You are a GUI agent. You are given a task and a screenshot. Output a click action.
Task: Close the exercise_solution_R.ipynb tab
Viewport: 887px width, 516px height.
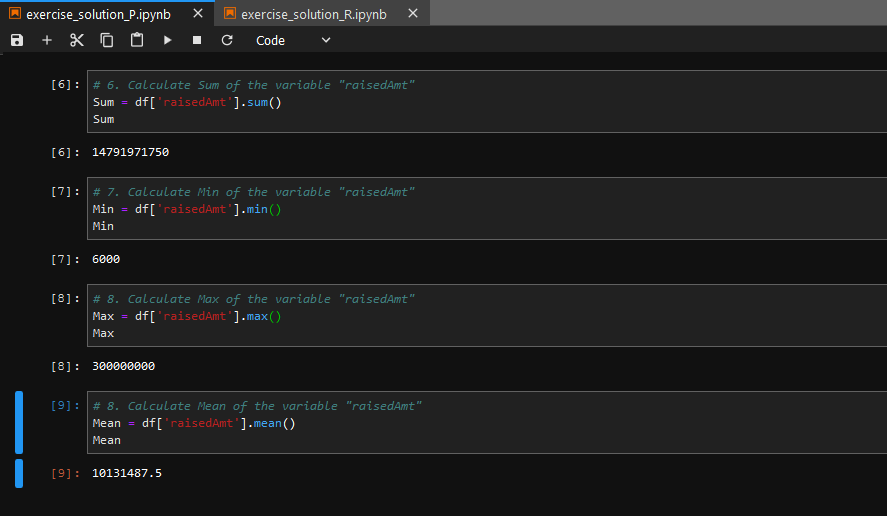pyautogui.click(x=413, y=14)
